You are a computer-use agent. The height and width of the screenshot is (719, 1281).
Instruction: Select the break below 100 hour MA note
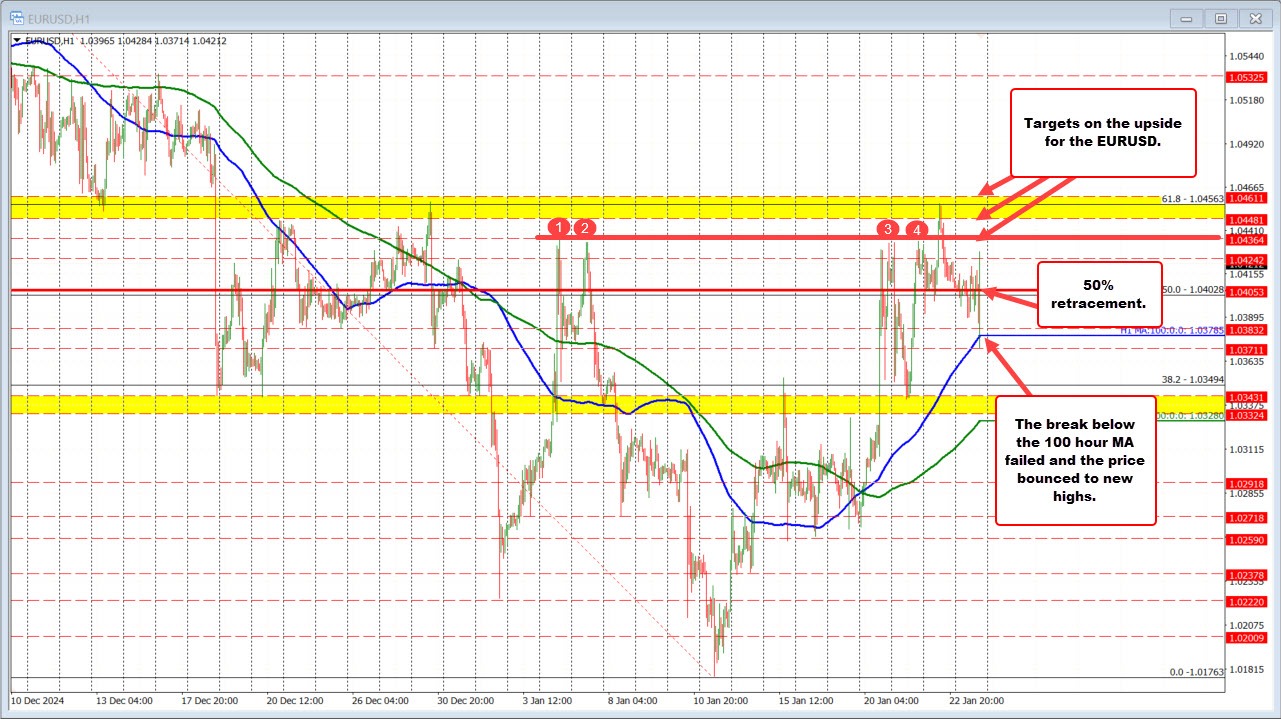click(x=1075, y=460)
